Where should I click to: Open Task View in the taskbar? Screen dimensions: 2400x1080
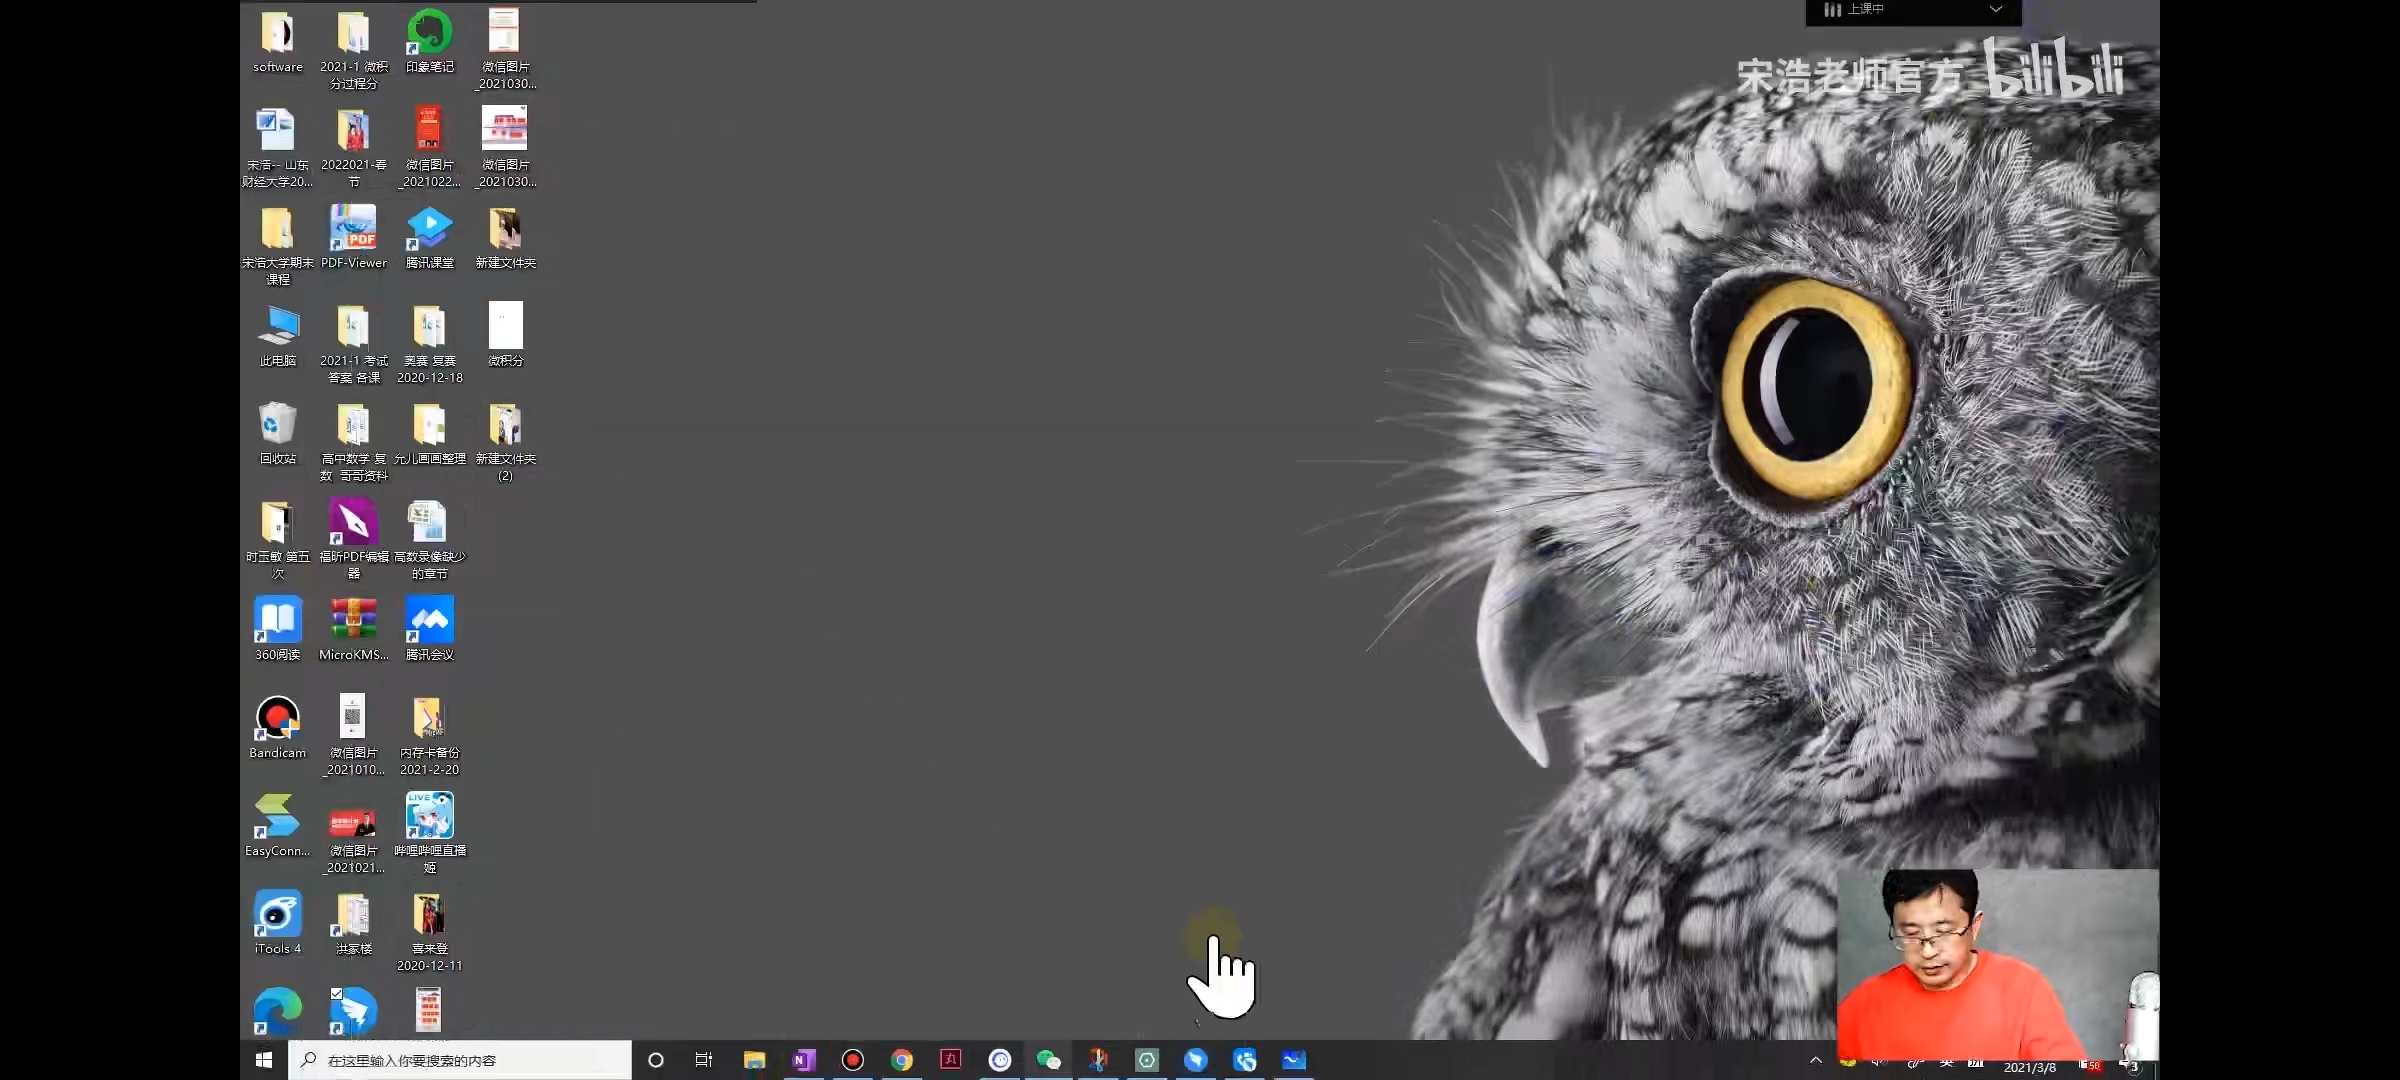coord(704,1060)
